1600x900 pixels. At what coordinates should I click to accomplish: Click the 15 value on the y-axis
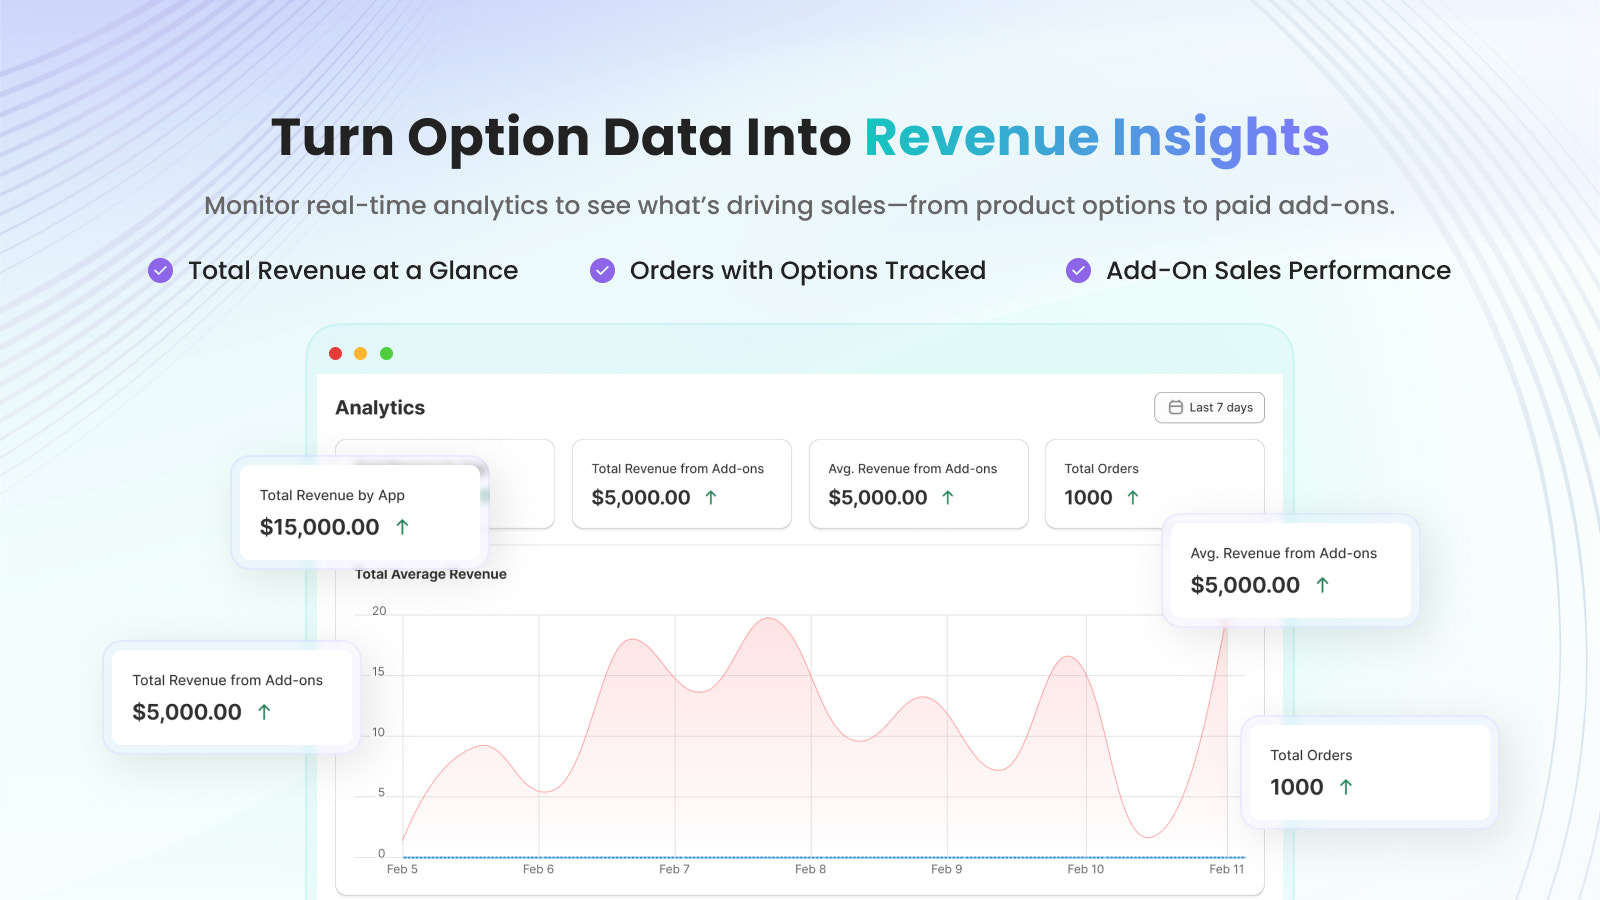[378, 672]
